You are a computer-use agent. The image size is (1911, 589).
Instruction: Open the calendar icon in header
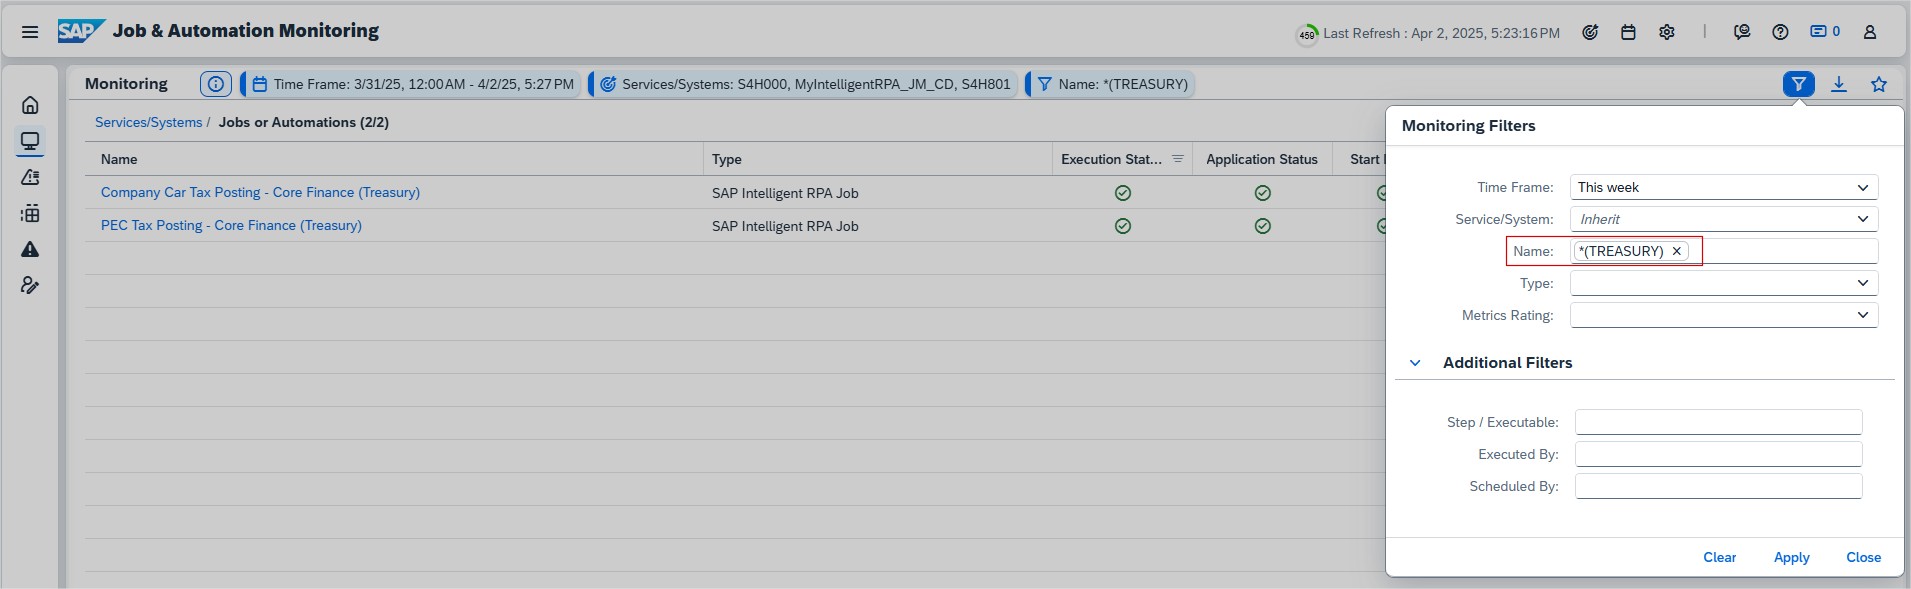coord(1628,32)
